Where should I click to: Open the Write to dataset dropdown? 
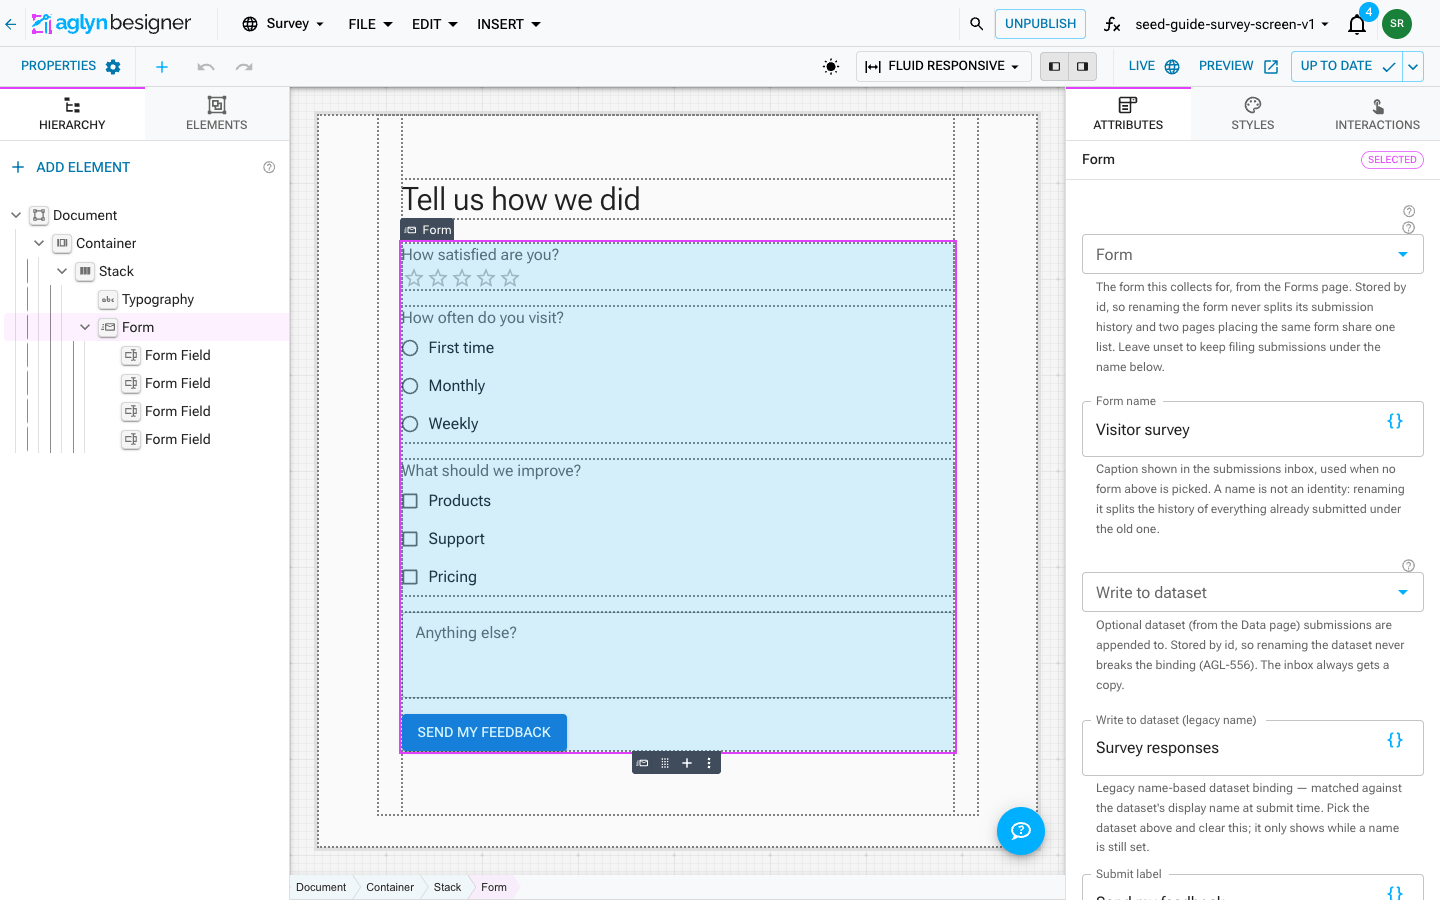pos(1252,592)
